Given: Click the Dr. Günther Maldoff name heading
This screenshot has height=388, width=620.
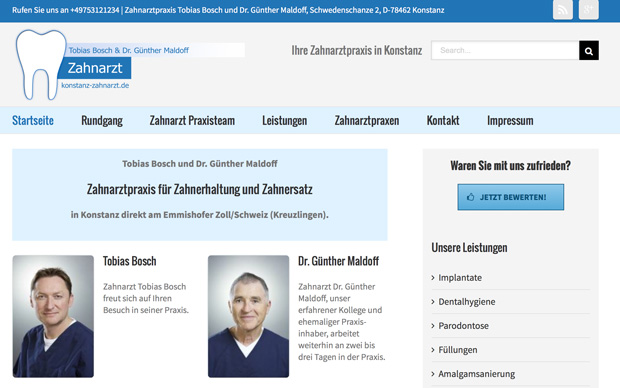Looking at the screenshot, I should coord(338,261).
